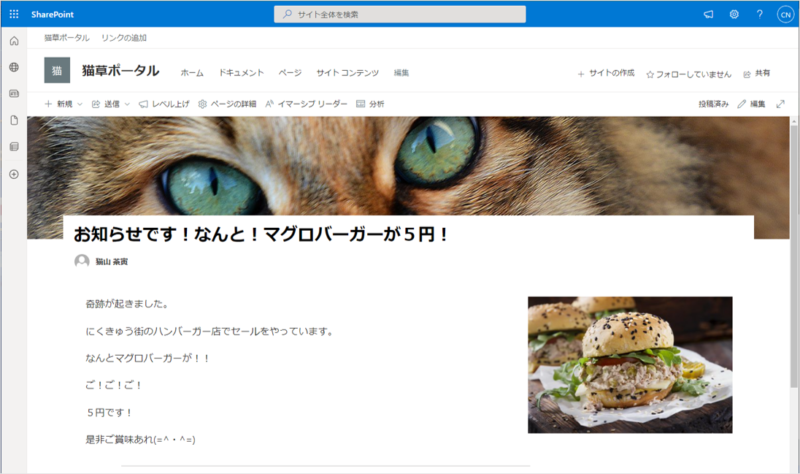Click the page vertical scrollbar
This screenshot has width=800, height=474.
pyautogui.click(x=794, y=255)
